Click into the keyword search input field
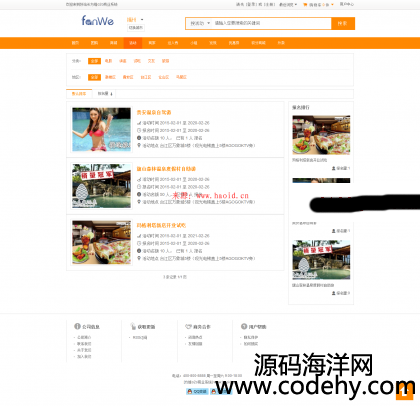This screenshot has width=420, height=406. pos(272,23)
